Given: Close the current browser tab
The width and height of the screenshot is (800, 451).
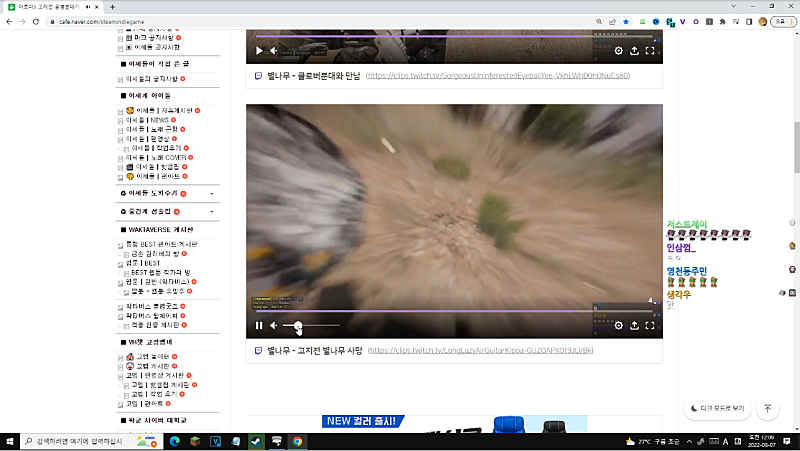Looking at the screenshot, I should 97,7.
